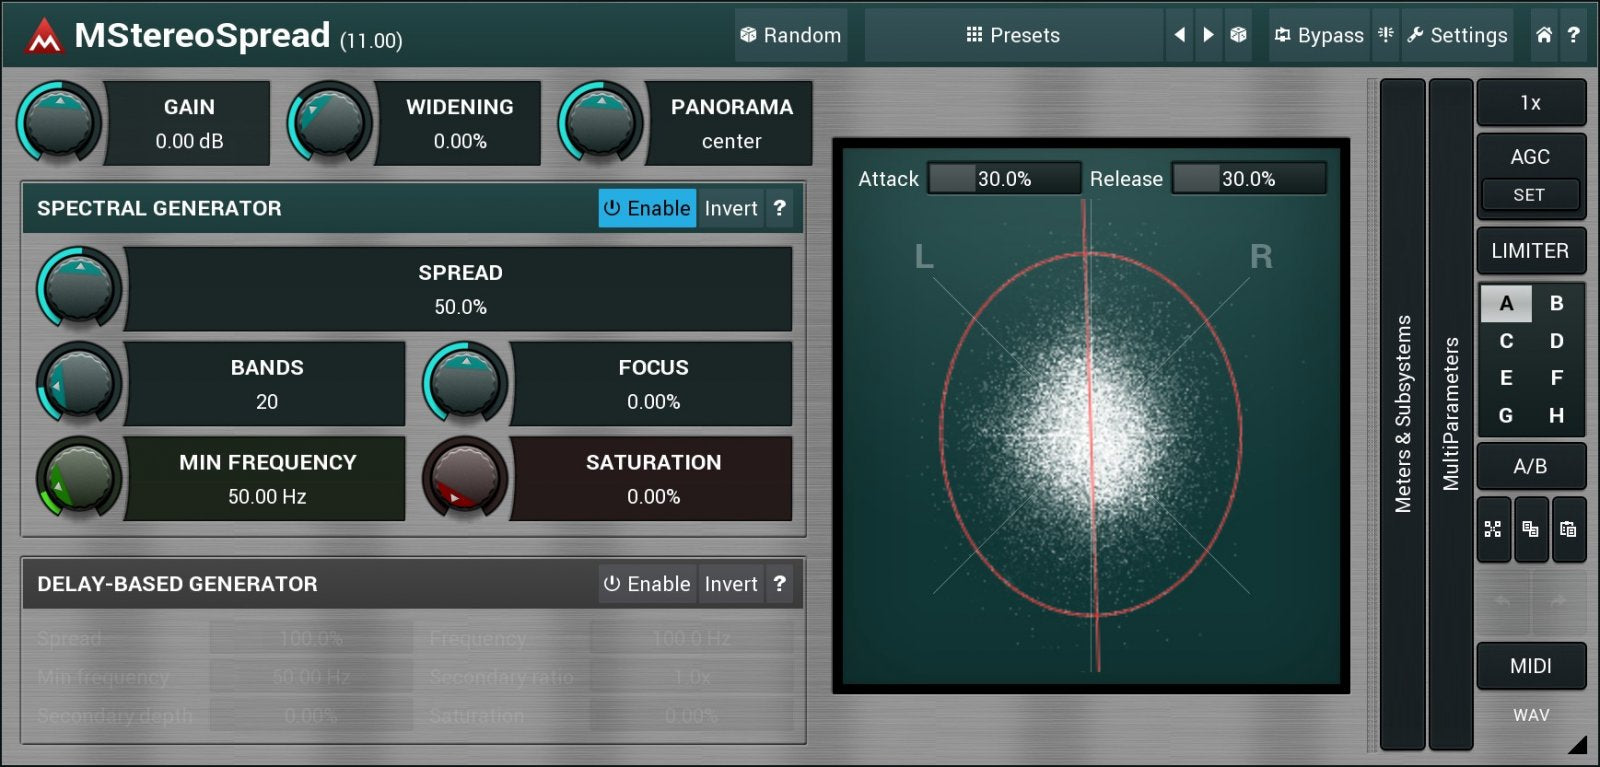The image size is (1600, 767).
Task: Disable the Spectral Generator Enable button
Action: click(647, 208)
